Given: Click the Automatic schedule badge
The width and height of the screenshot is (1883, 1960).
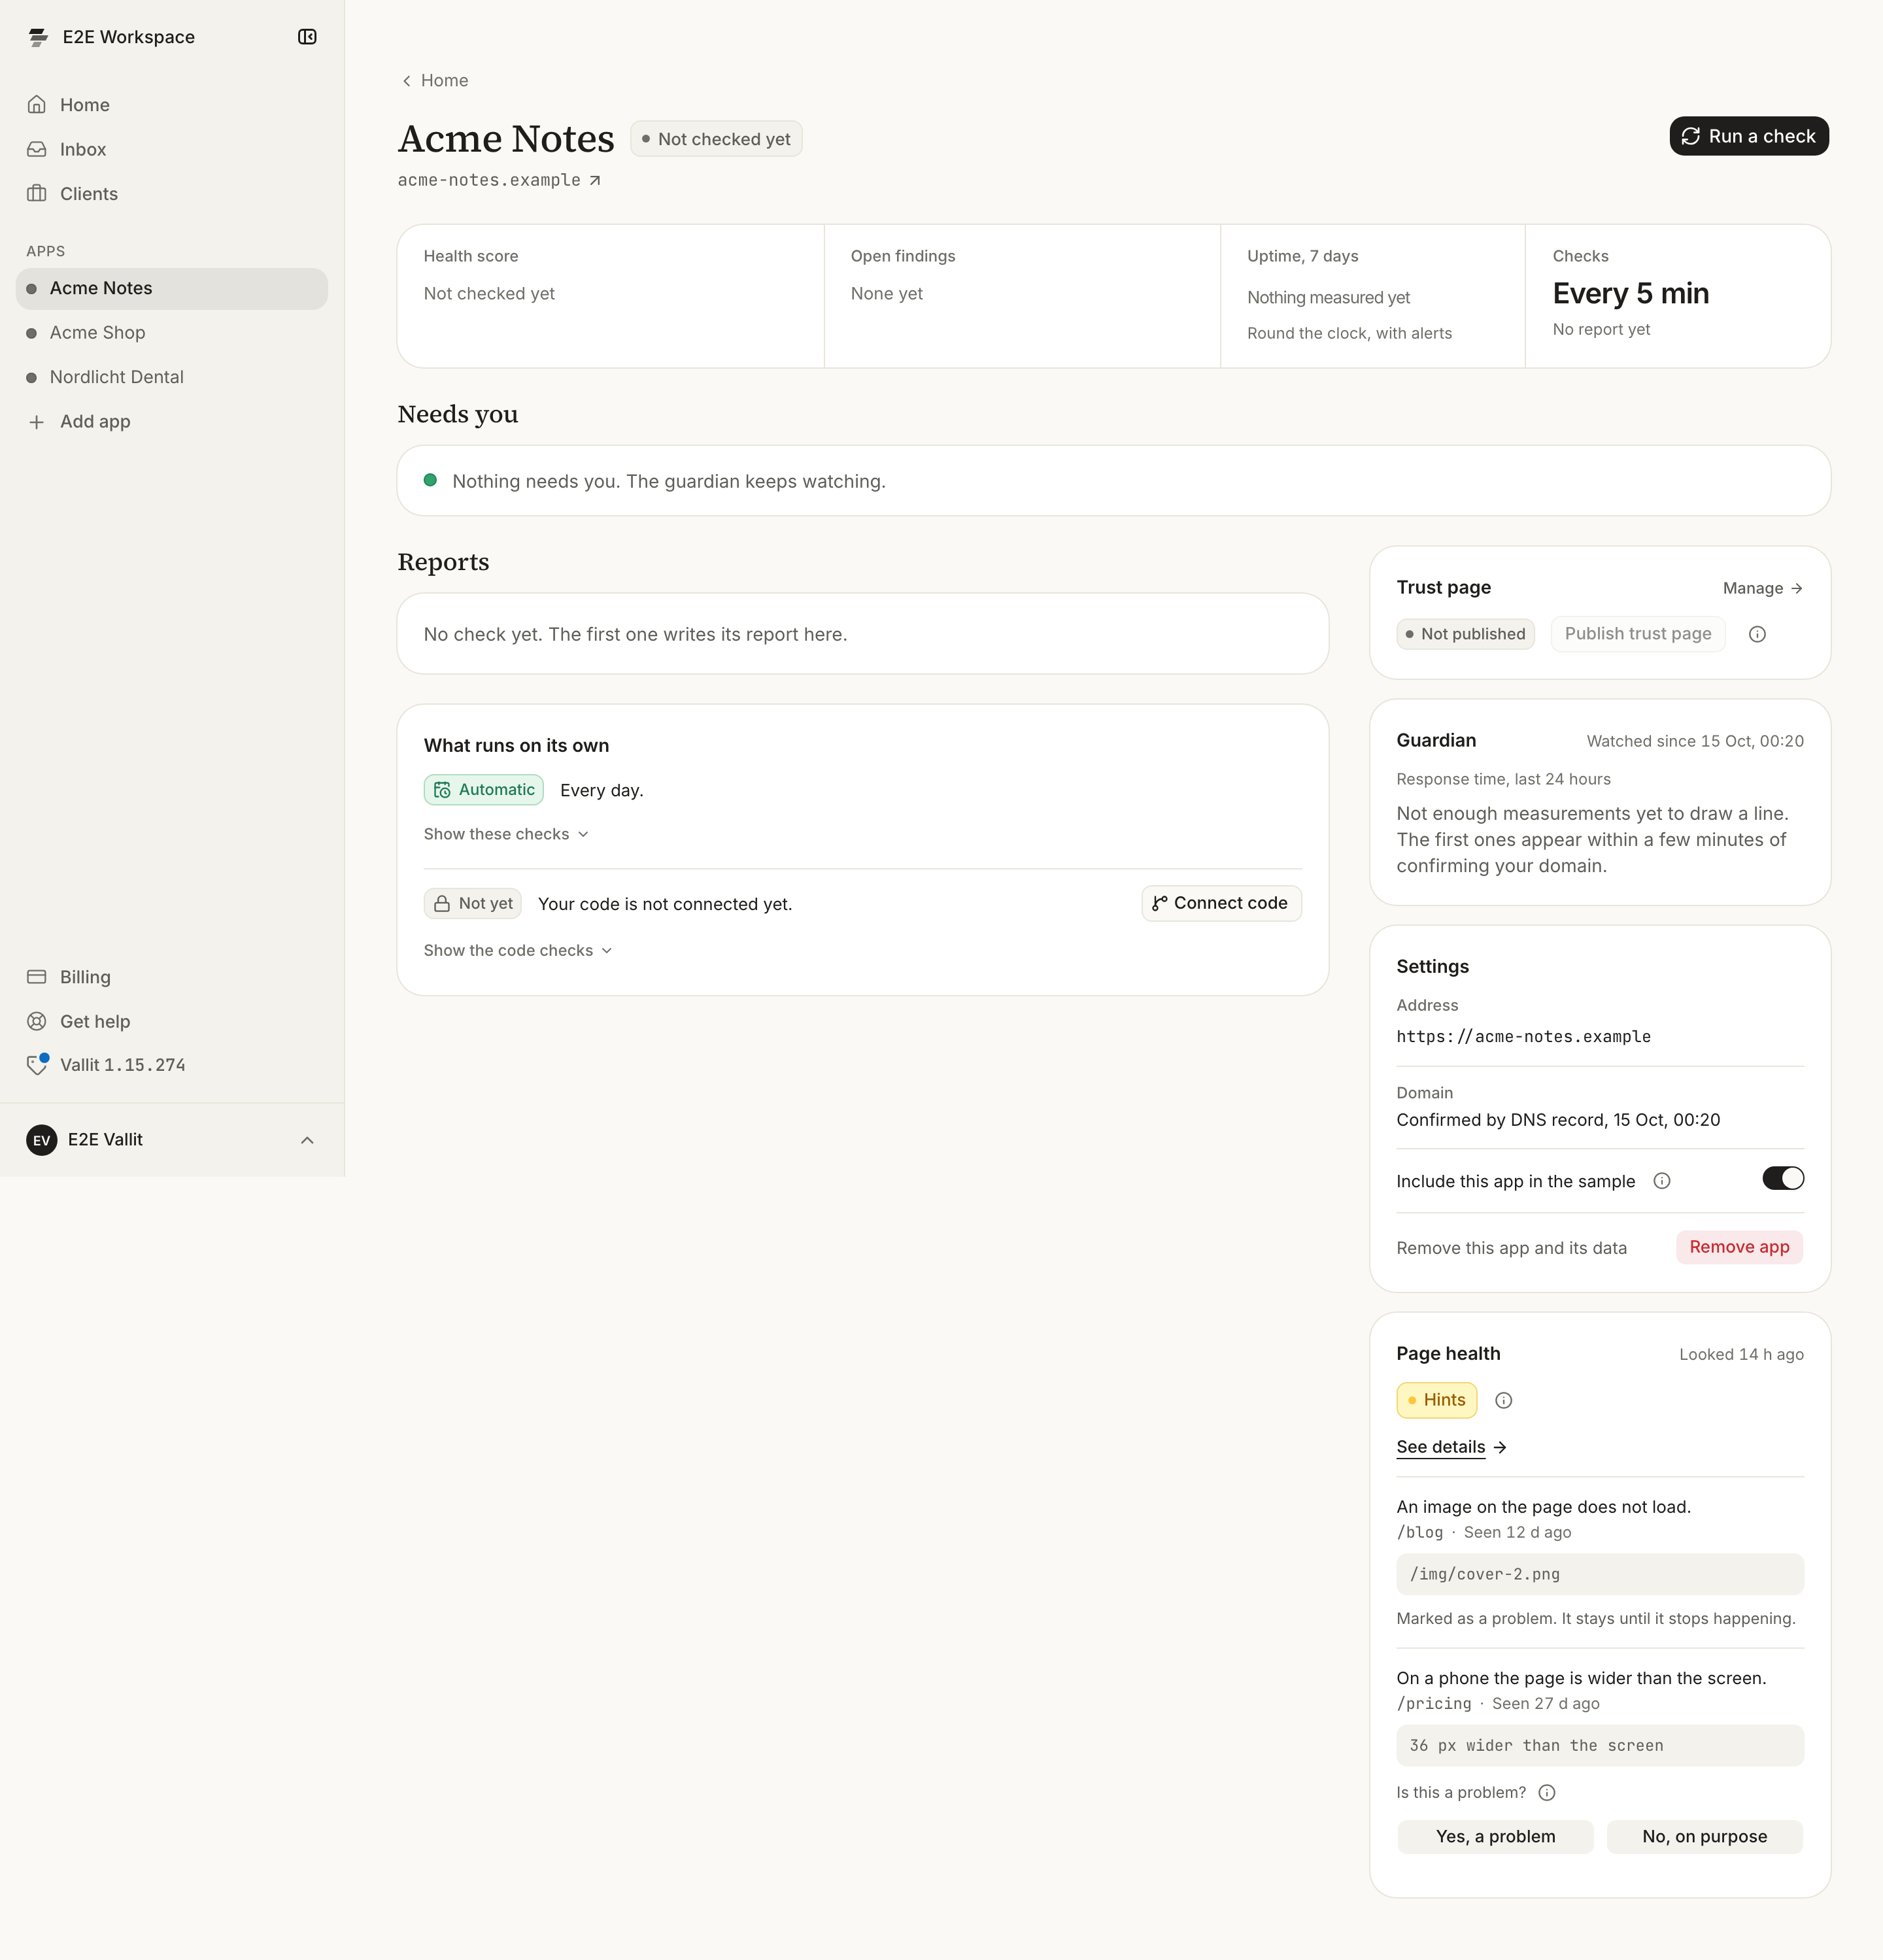Looking at the screenshot, I should coord(484,790).
